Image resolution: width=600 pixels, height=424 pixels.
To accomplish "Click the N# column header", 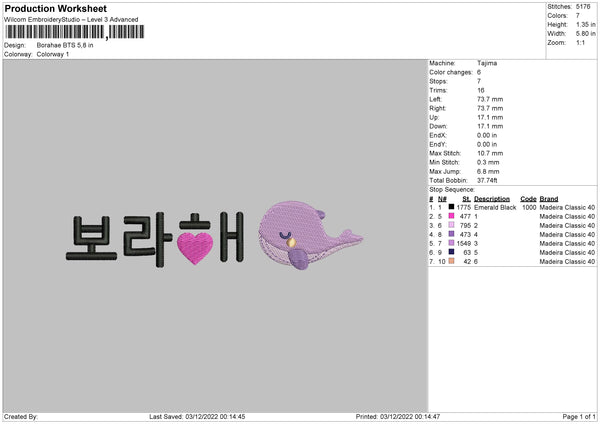I will point(442,199).
